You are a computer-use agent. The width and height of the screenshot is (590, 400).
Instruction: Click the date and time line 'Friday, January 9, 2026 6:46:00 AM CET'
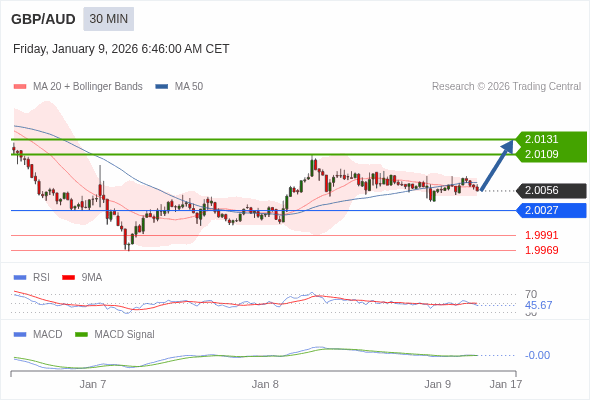121,49
